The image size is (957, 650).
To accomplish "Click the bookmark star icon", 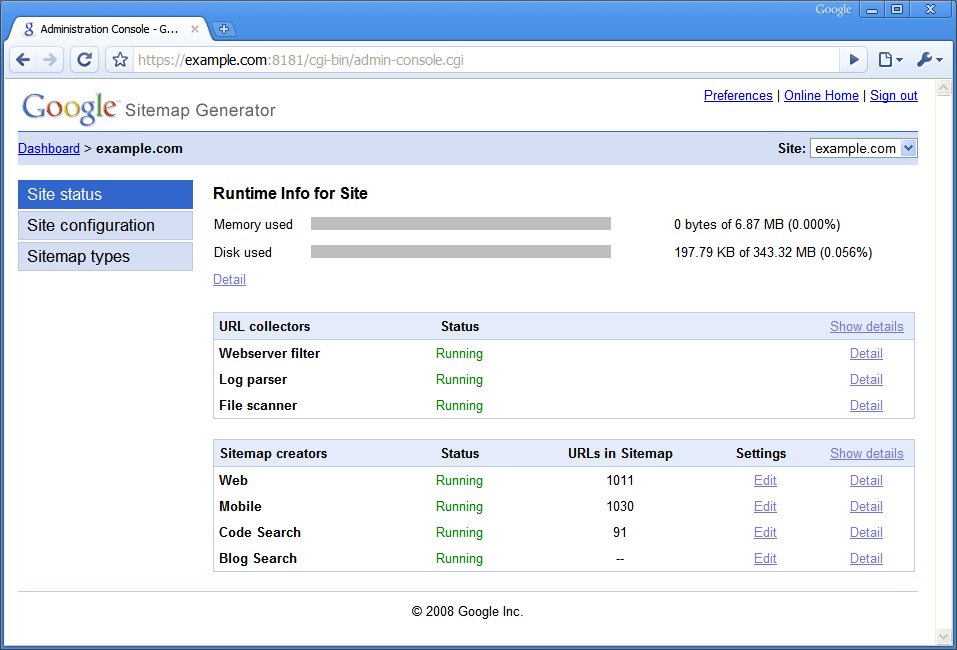I will [119, 60].
